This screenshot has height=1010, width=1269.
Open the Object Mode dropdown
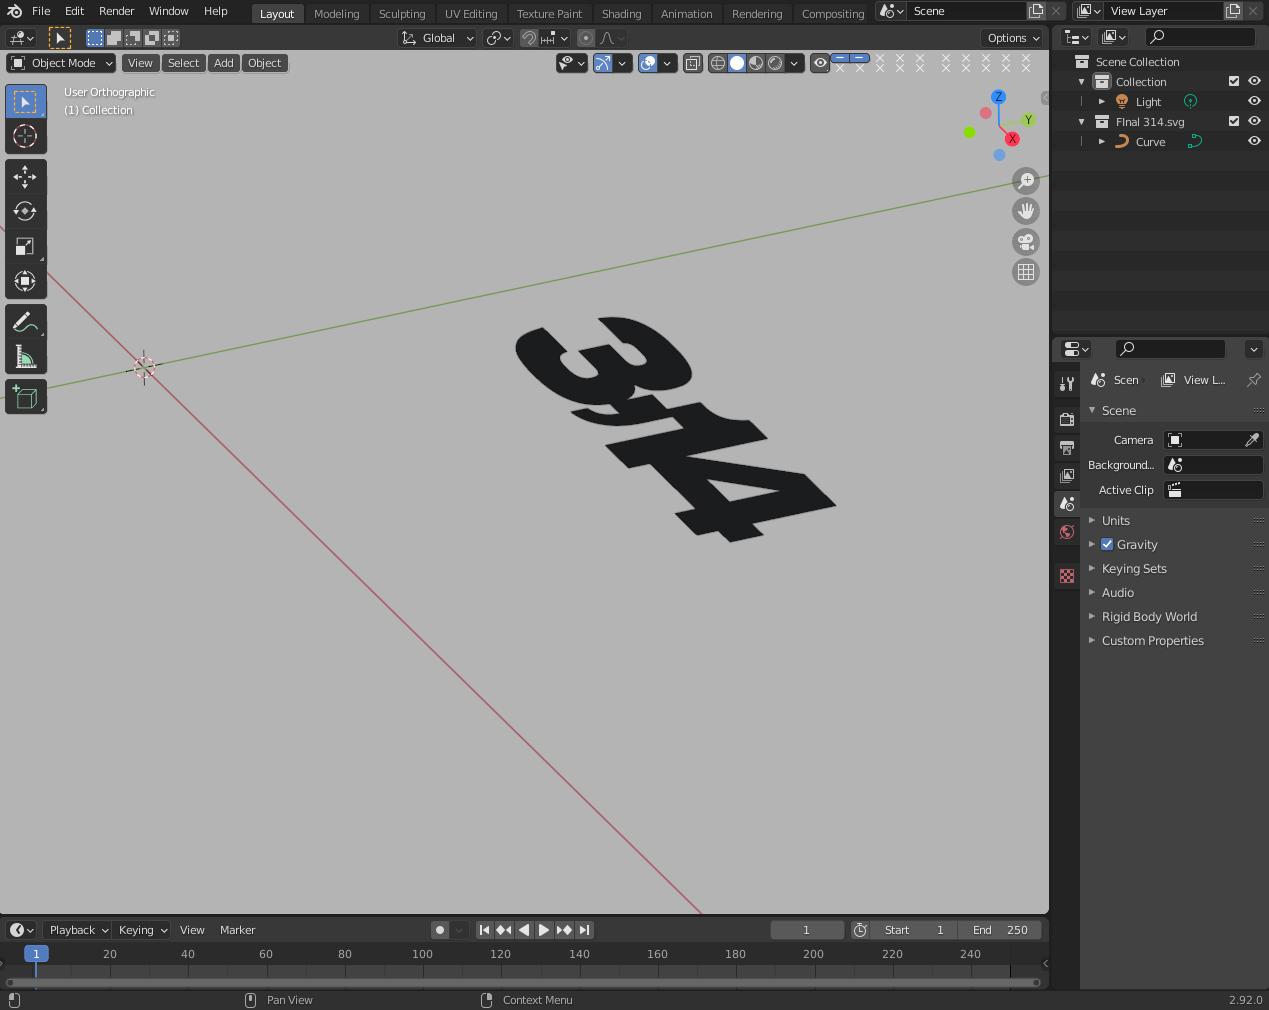pyautogui.click(x=62, y=63)
